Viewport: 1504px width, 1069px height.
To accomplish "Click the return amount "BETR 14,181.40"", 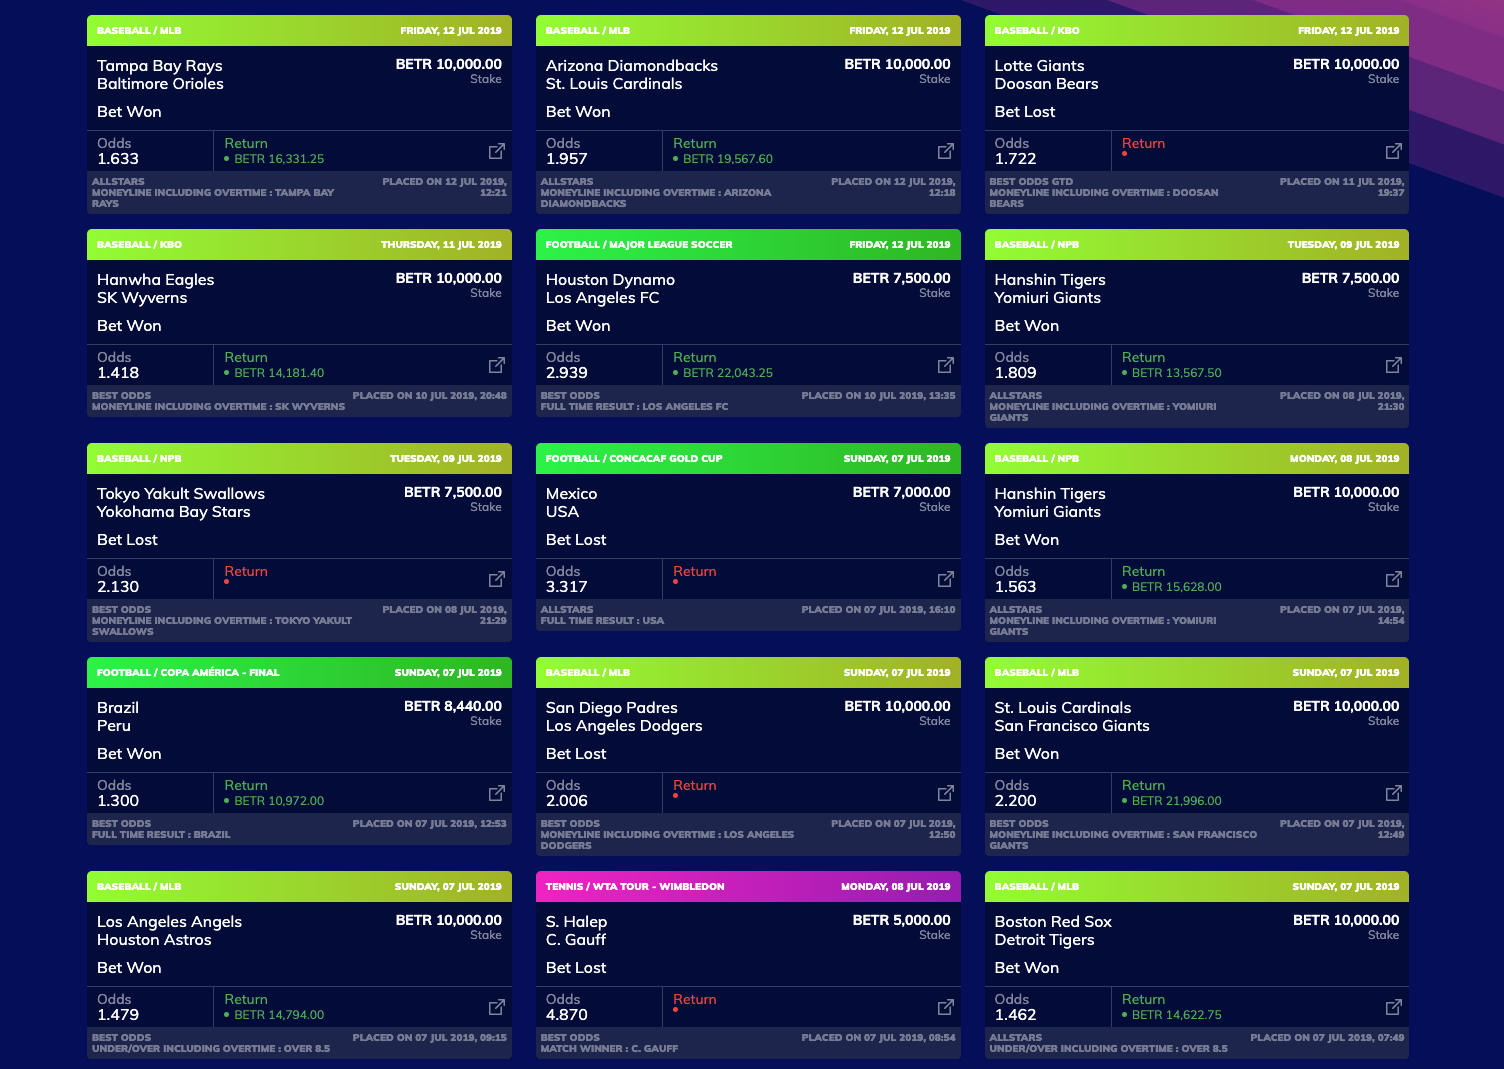I will click(279, 373).
